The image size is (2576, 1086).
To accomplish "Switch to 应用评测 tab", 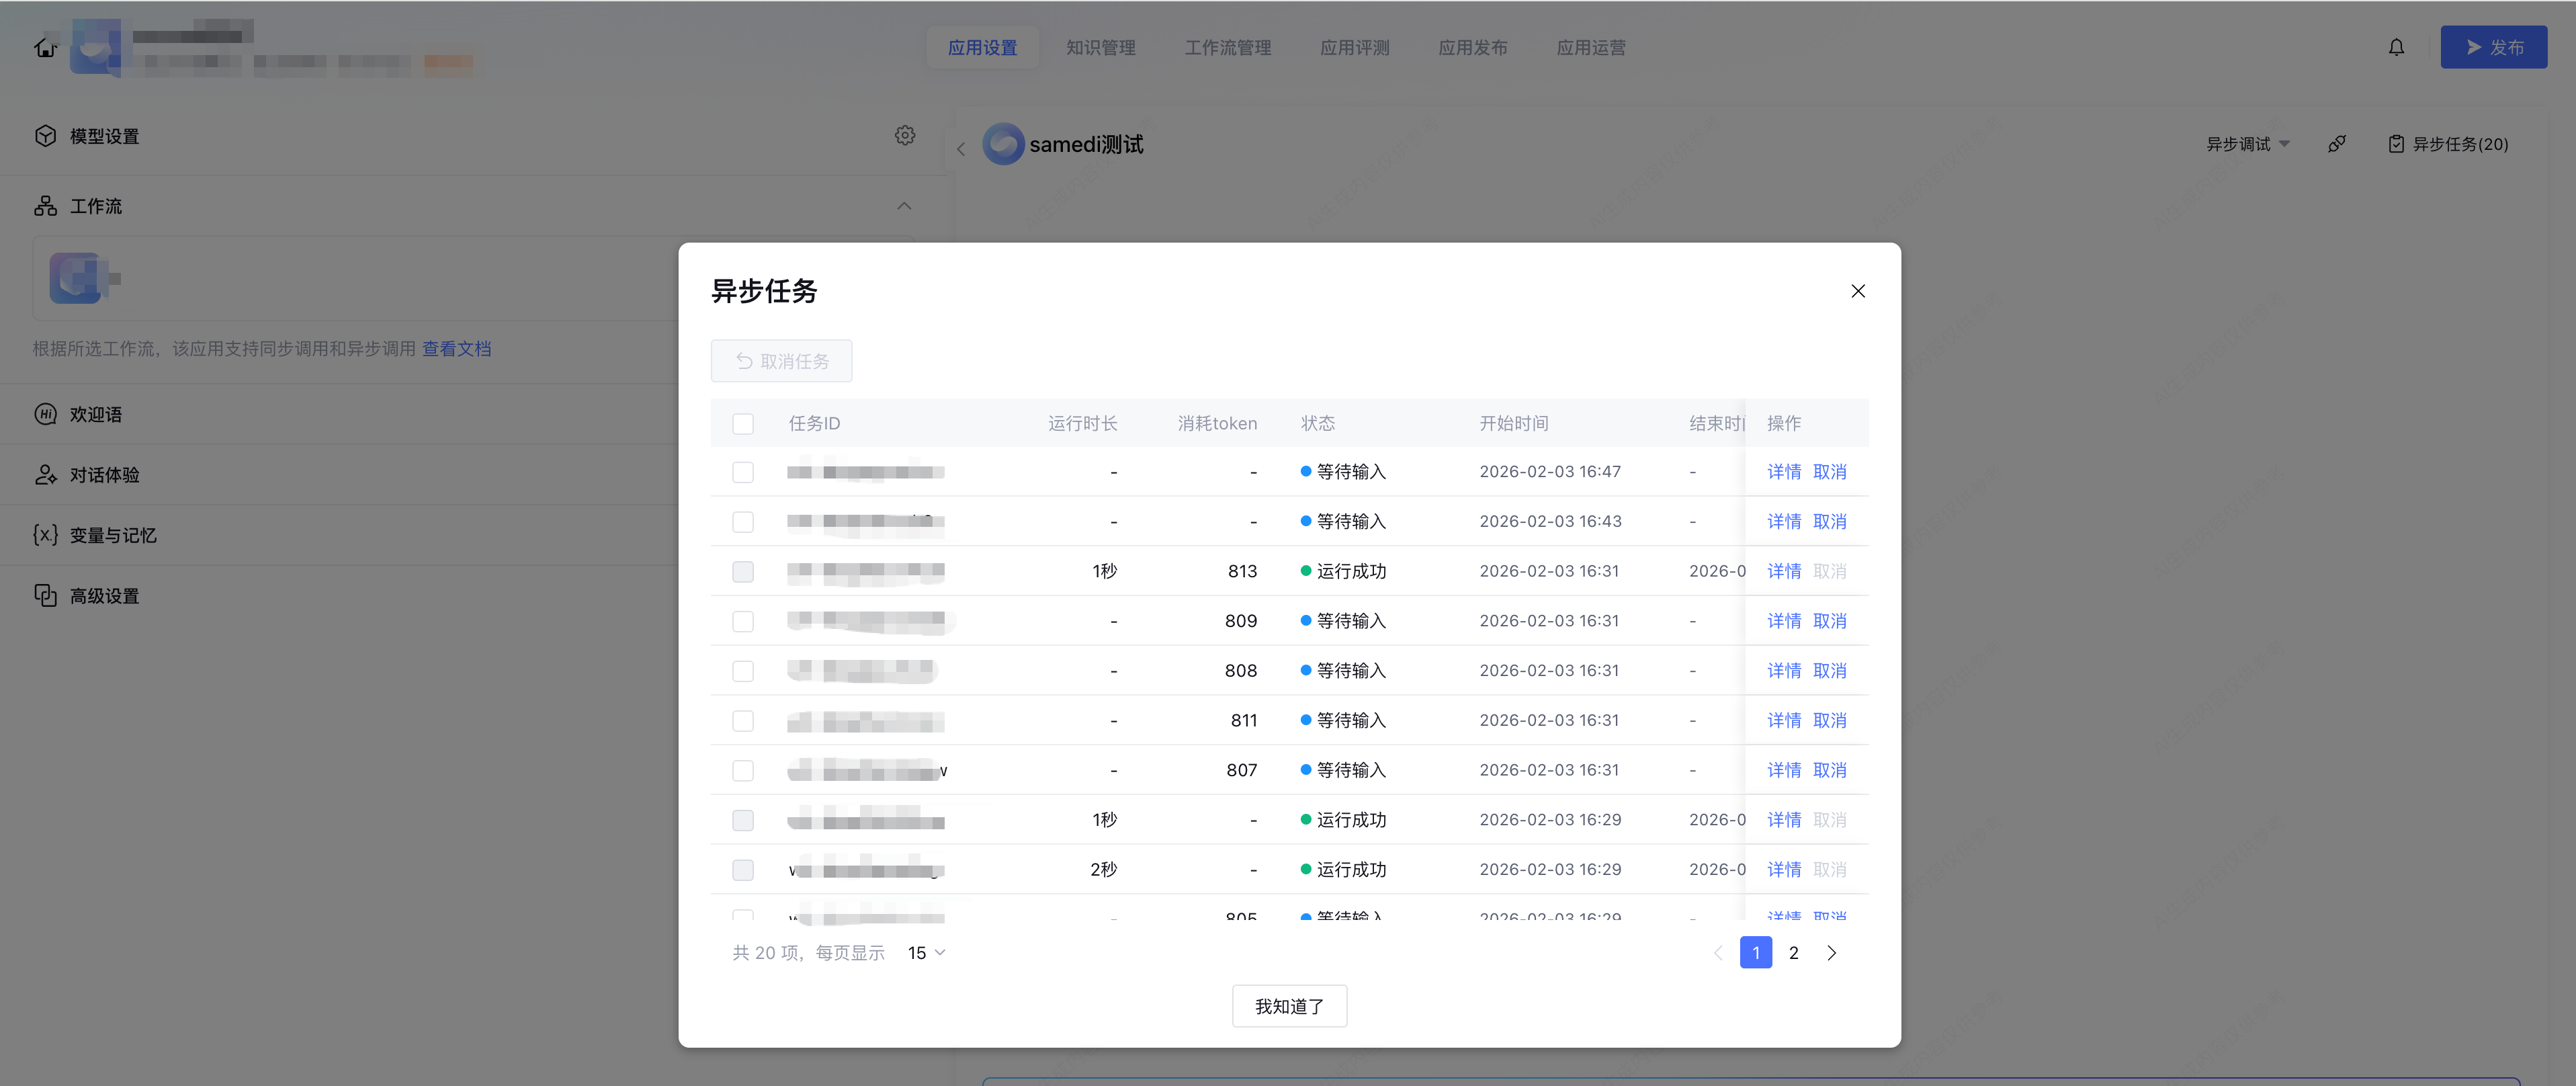I will click(x=1354, y=47).
